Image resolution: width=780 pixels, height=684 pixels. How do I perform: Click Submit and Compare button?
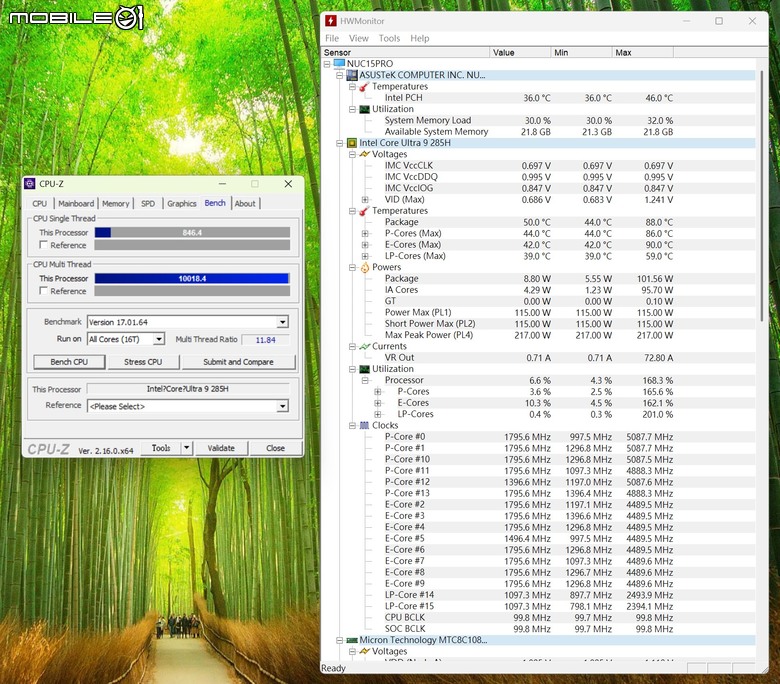pyautogui.click(x=238, y=362)
